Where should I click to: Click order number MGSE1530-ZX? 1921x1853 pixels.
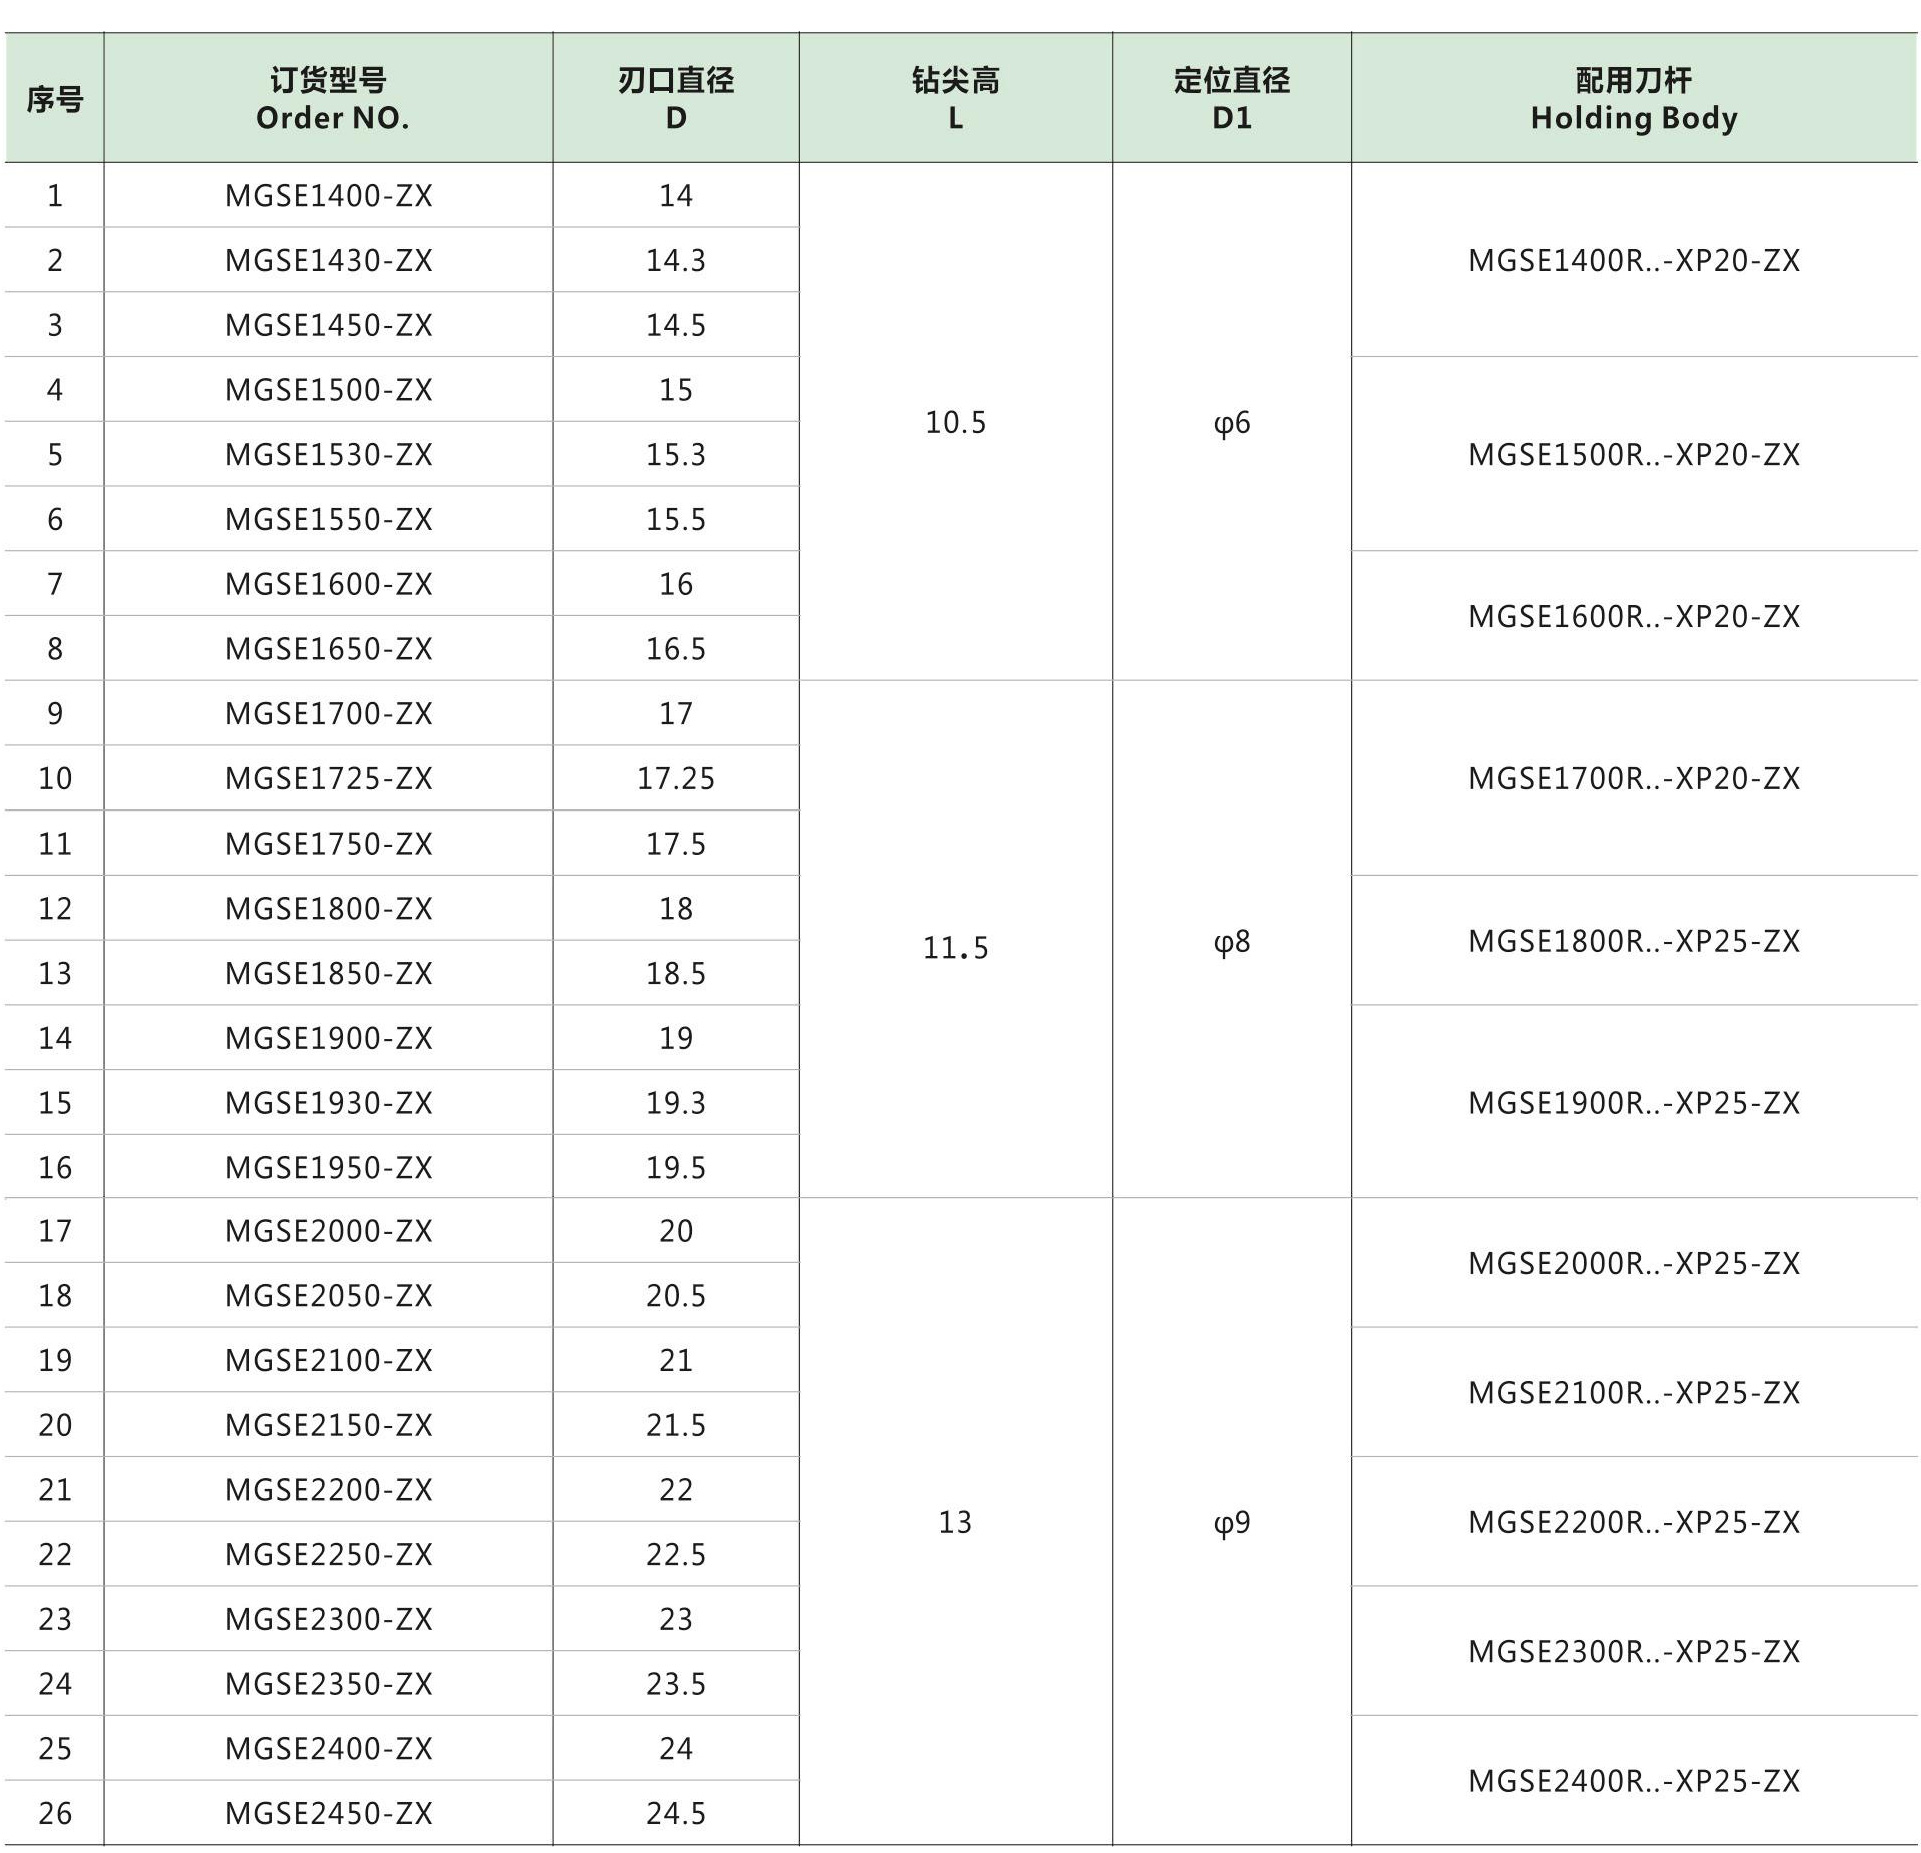pos(329,455)
